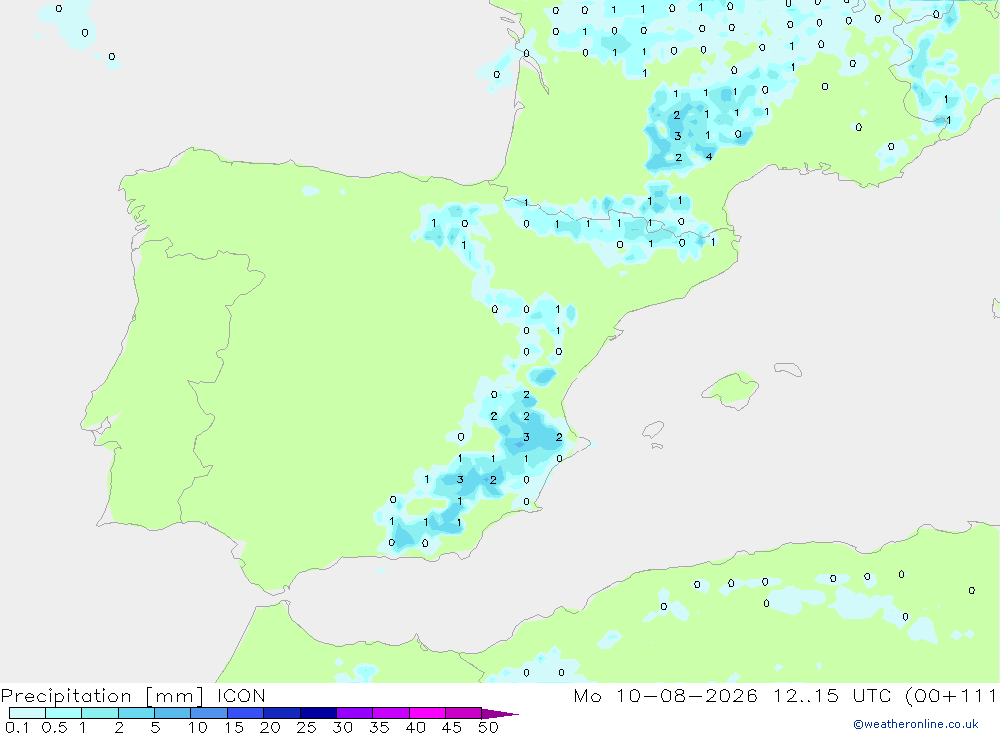
Task: Click the "UTC" label
Action: [x=872, y=695]
